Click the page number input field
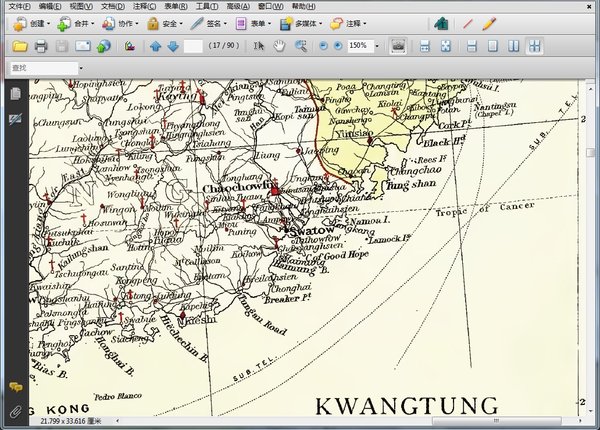This screenshot has height=430, width=600. tap(193, 46)
